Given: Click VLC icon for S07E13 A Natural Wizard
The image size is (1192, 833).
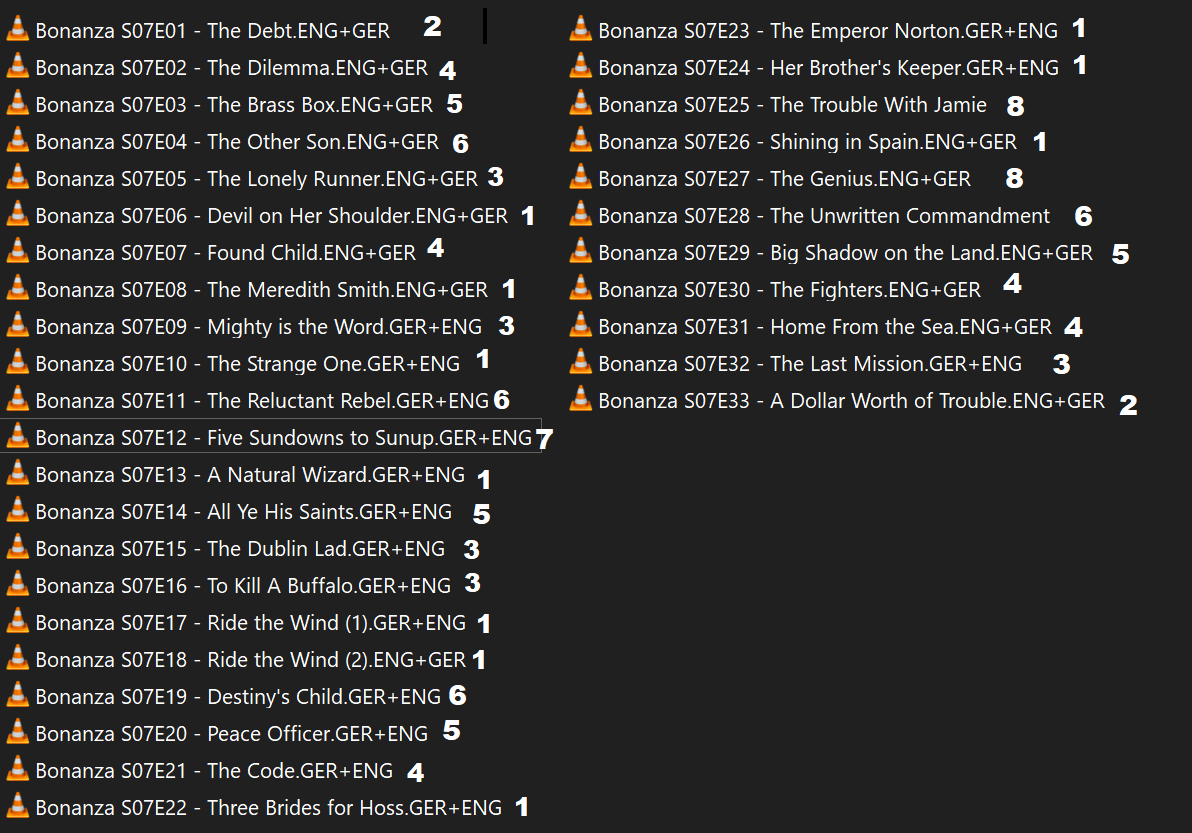Looking at the screenshot, I should (x=17, y=474).
